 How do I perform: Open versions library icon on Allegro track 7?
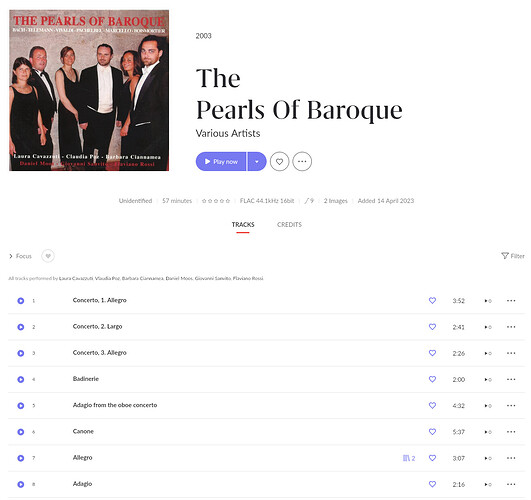click(x=409, y=458)
